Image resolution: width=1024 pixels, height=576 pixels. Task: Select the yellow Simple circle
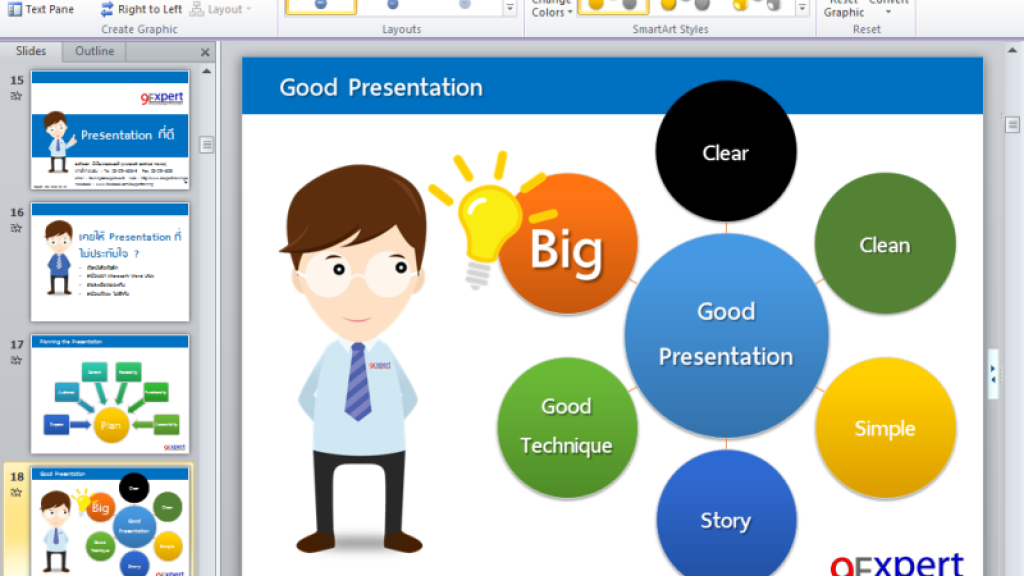[885, 428]
